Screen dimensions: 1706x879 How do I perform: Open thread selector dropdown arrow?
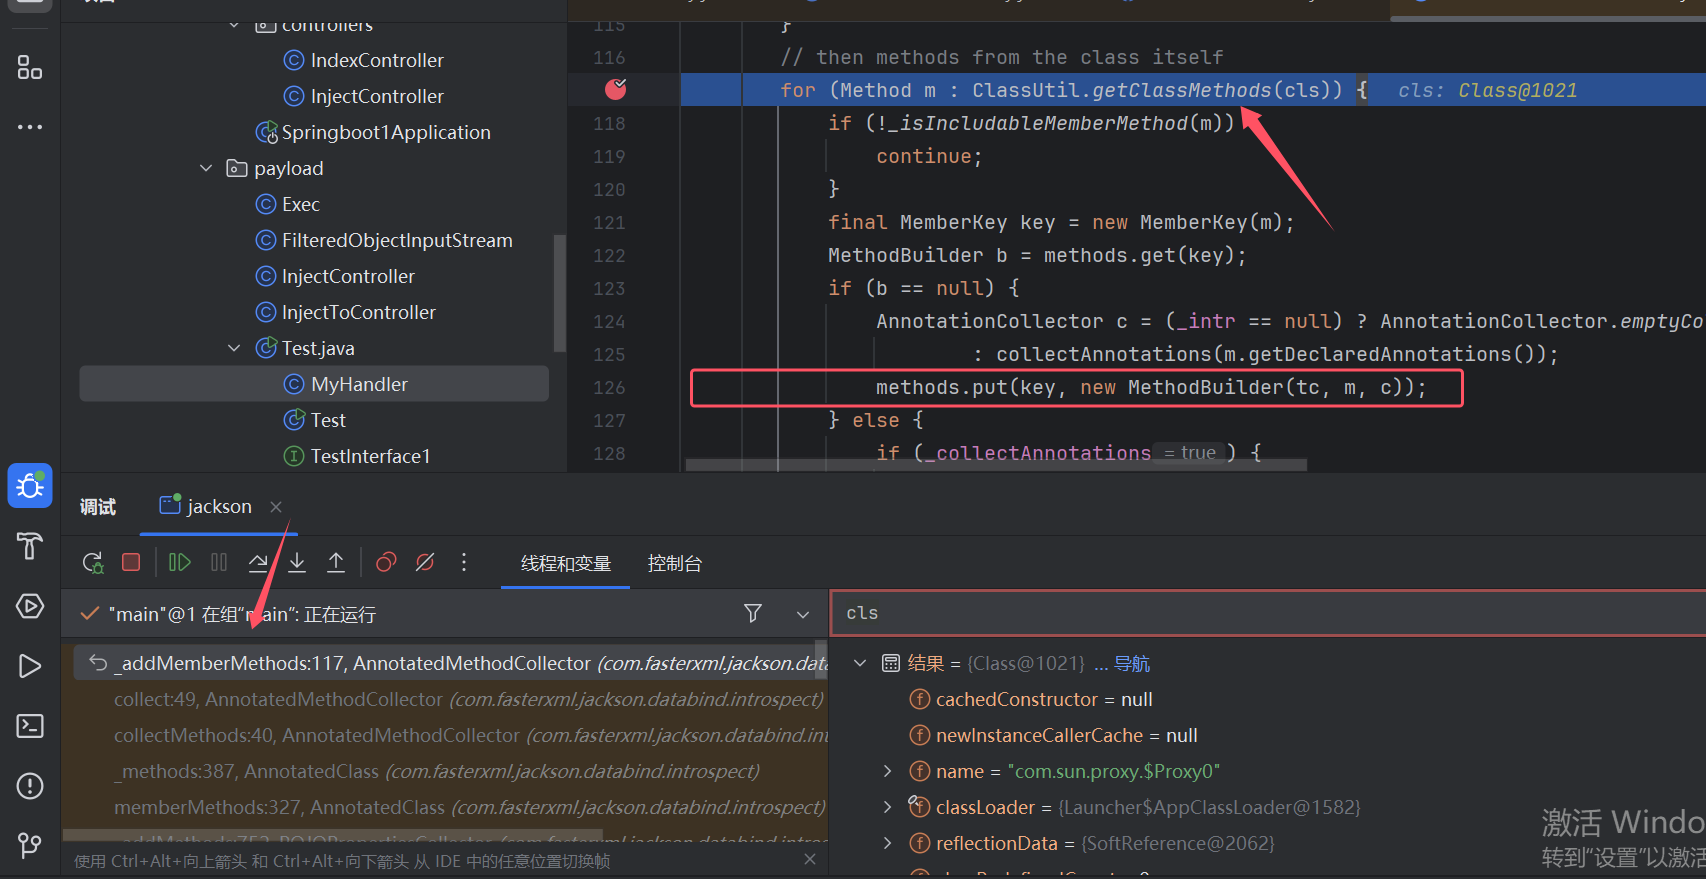point(803,614)
